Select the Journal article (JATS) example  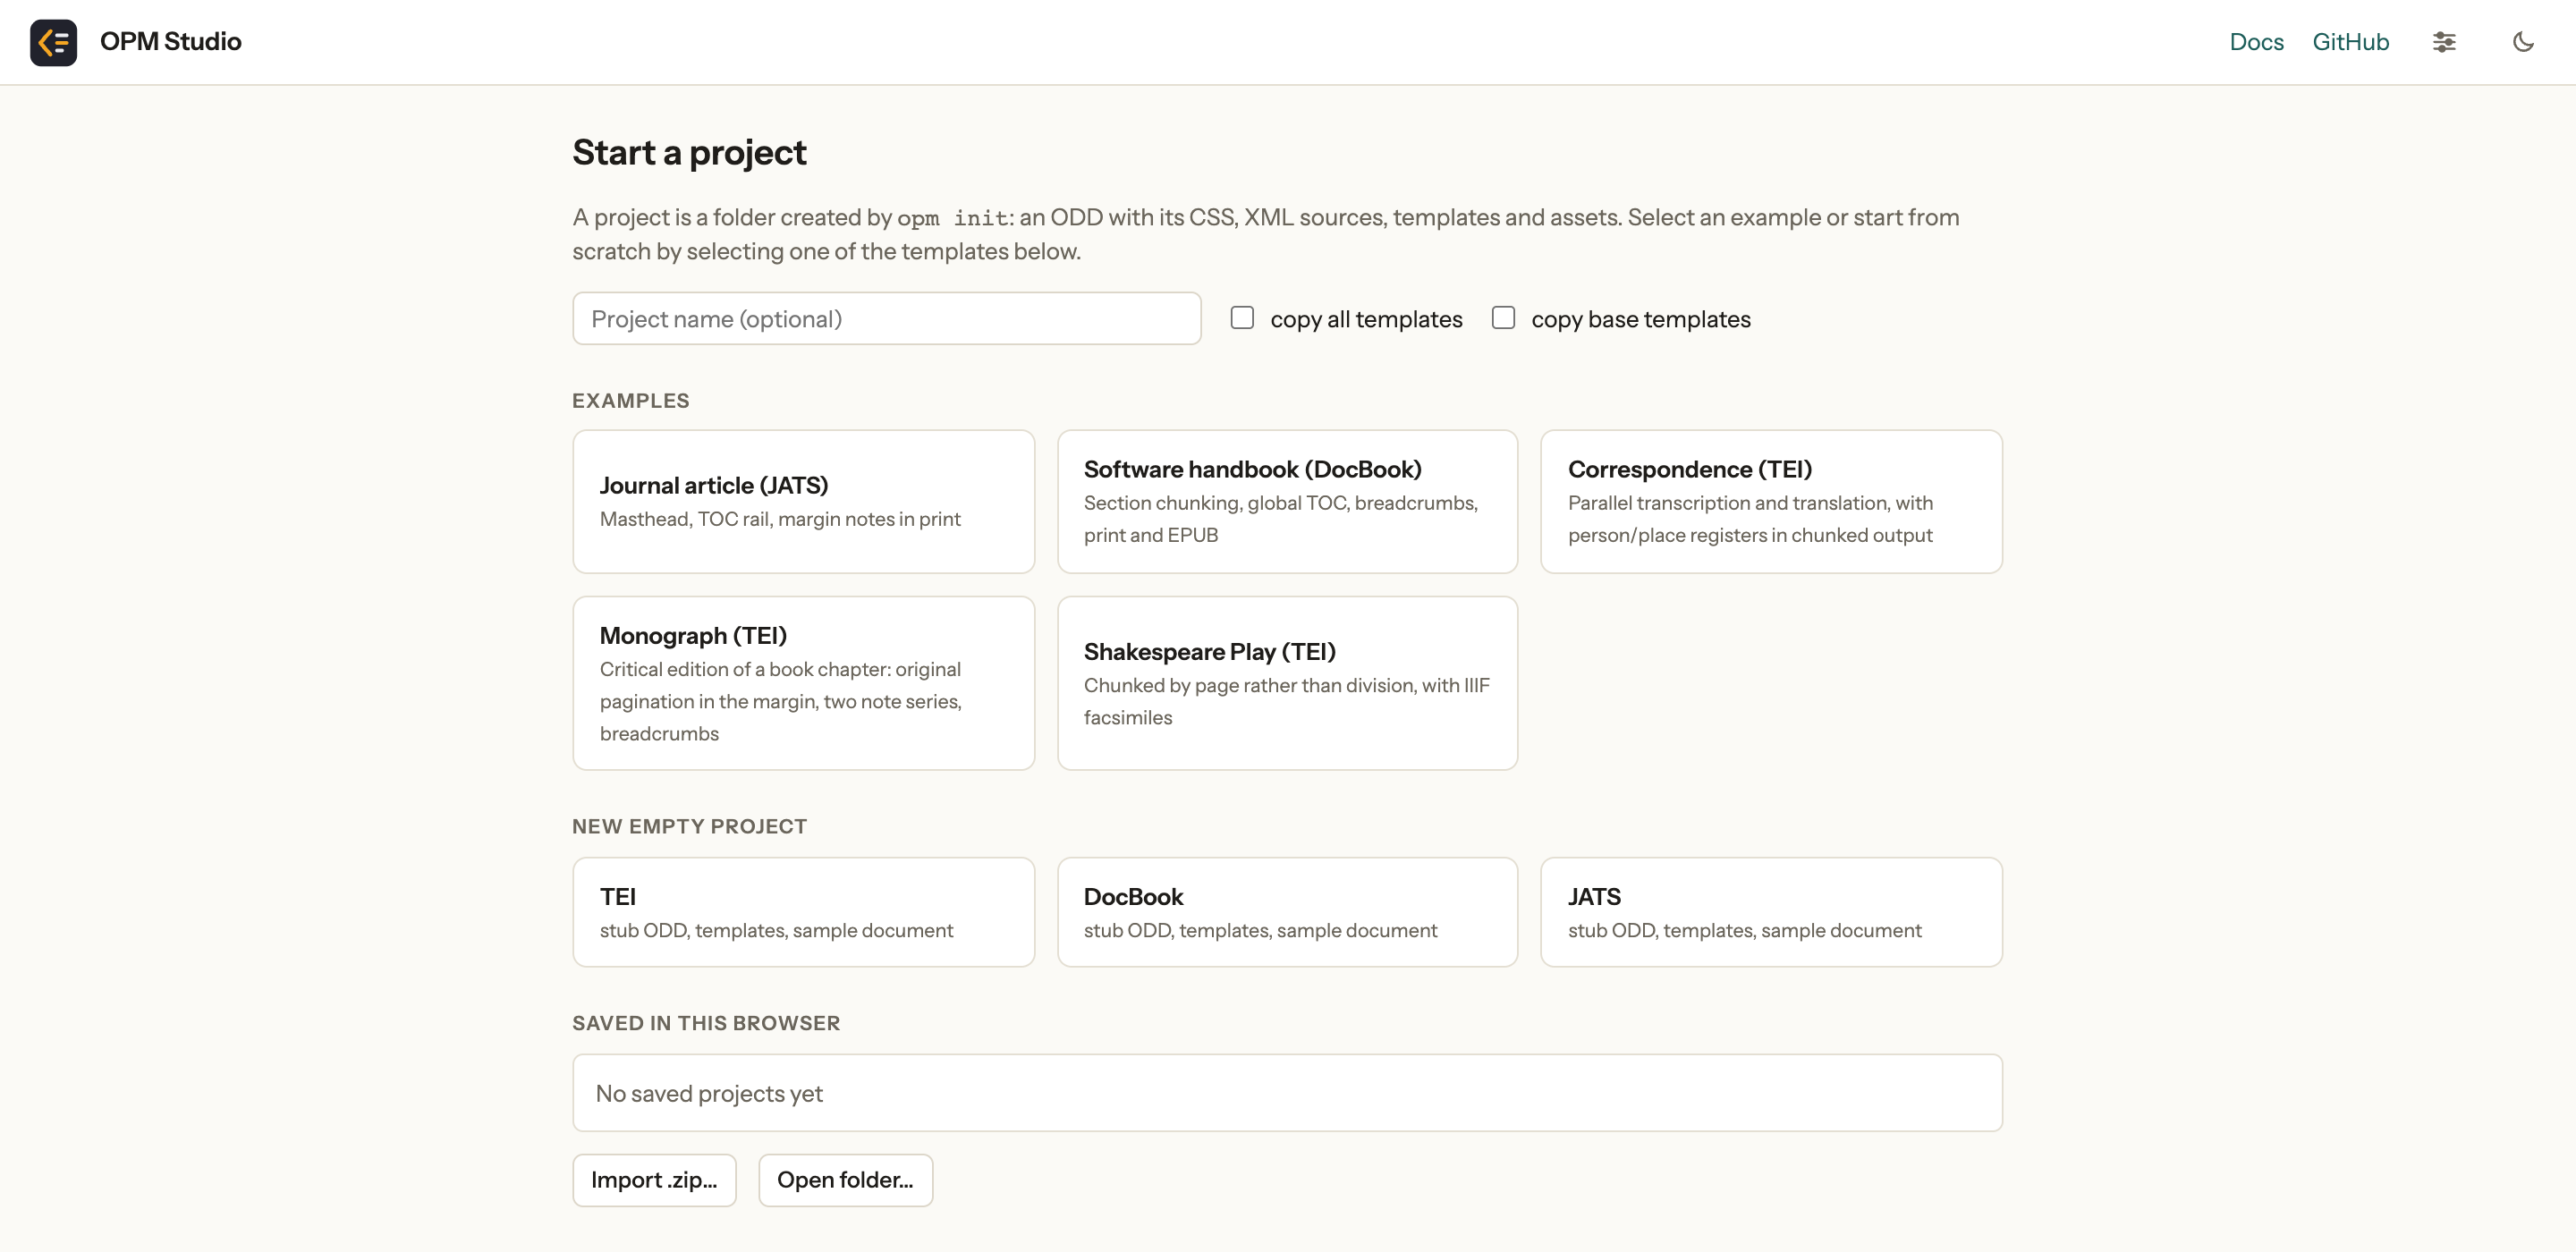(803, 502)
